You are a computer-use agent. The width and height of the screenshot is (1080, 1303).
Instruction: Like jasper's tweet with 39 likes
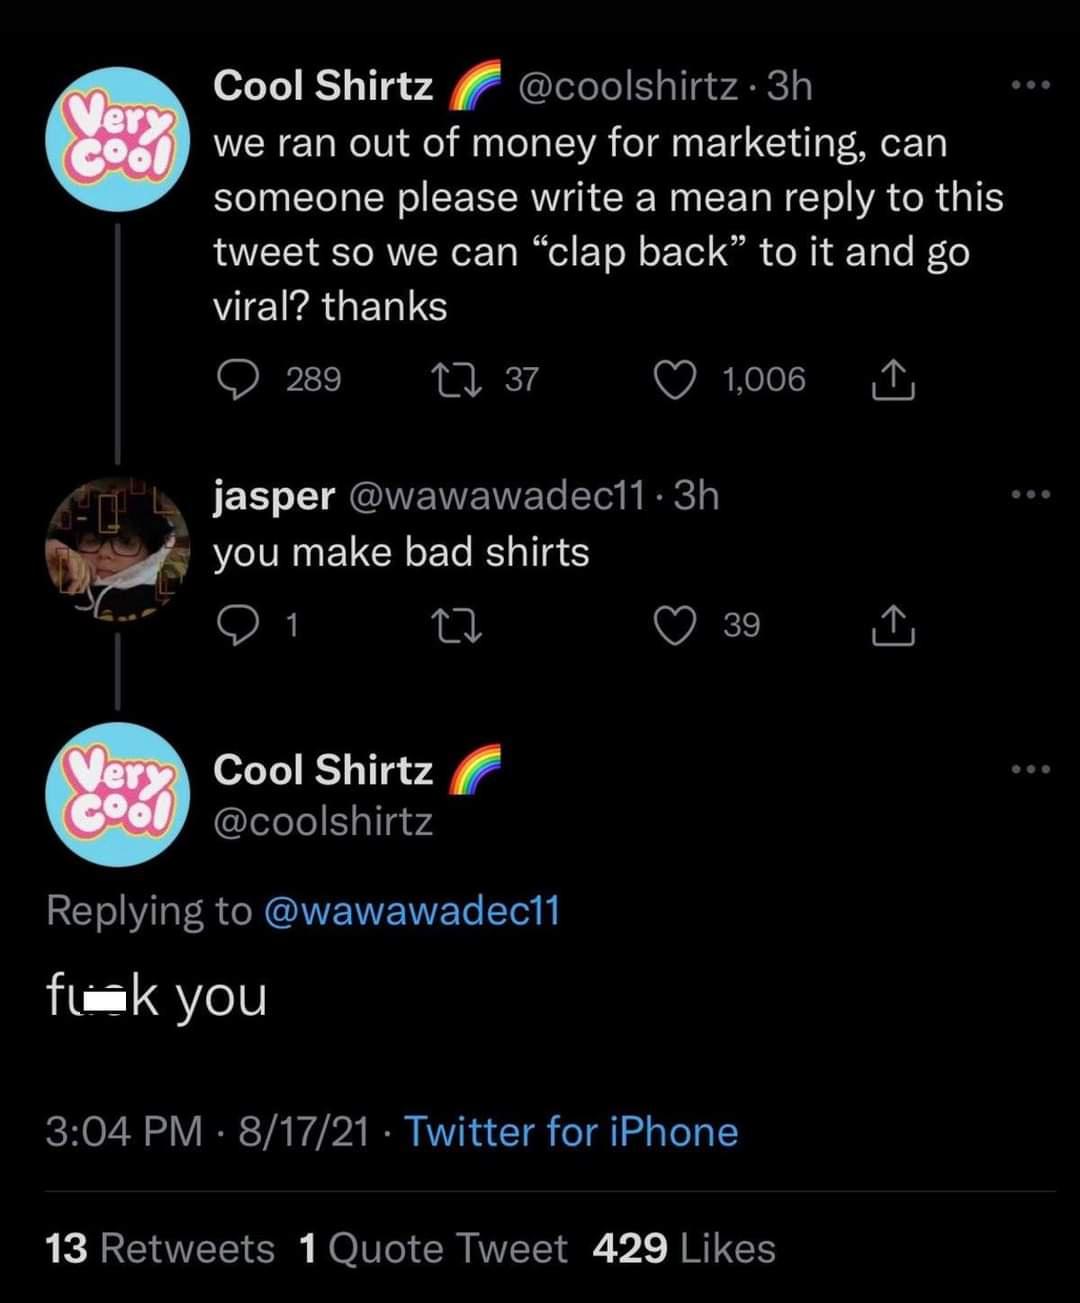tap(675, 625)
